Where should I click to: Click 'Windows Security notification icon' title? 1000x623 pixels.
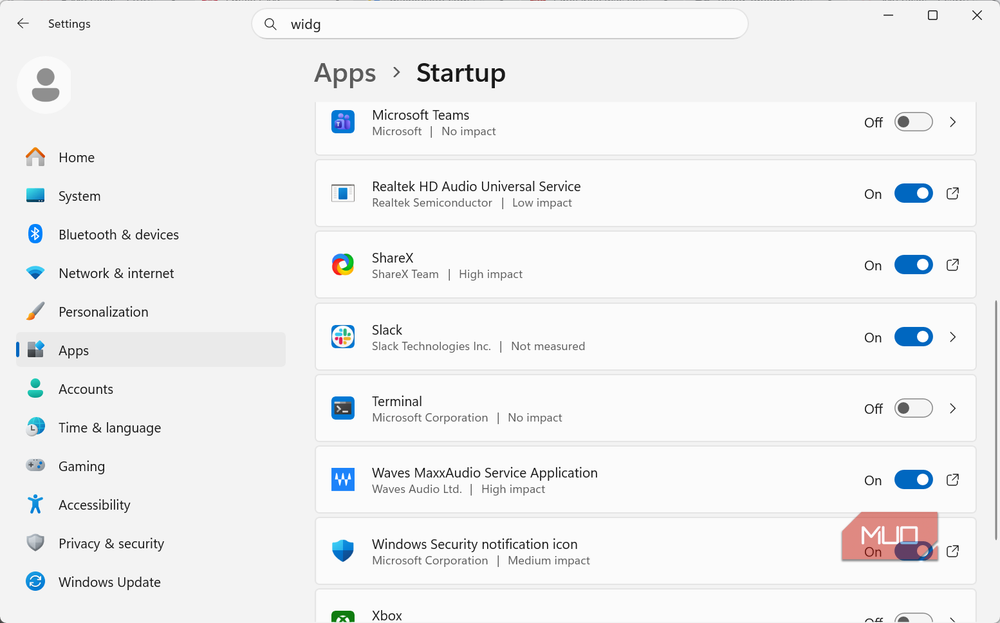click(x=474, y=544)
